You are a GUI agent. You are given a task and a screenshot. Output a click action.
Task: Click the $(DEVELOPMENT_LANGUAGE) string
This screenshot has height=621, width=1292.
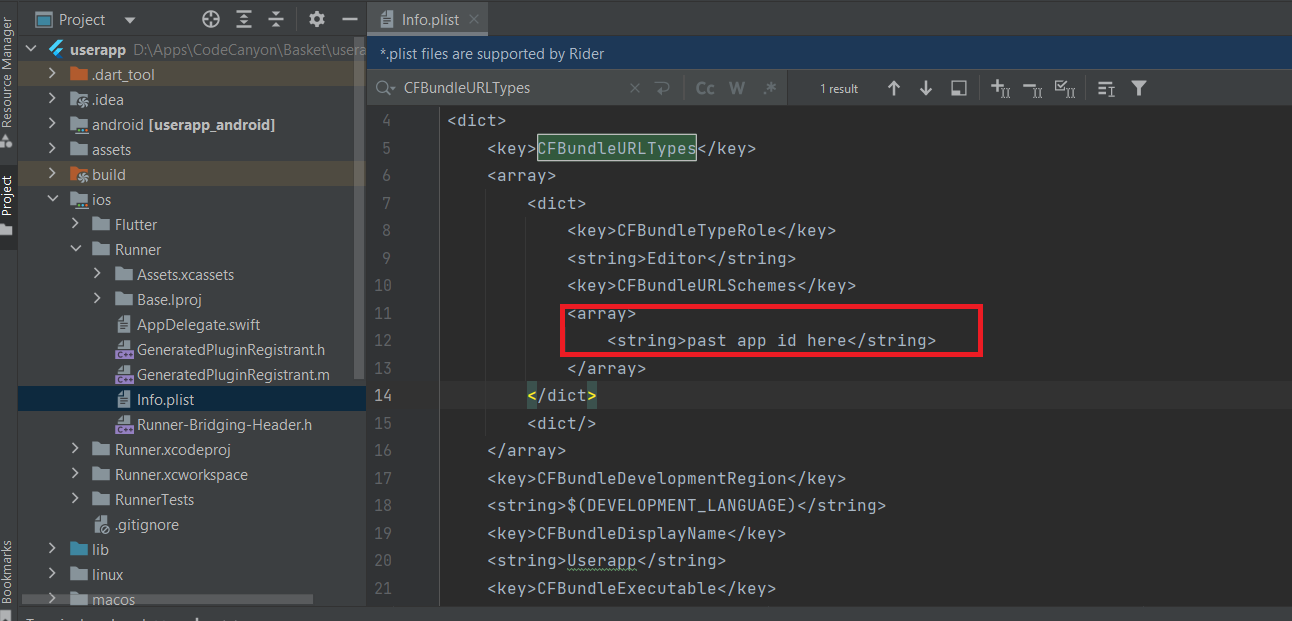point(681,506)
